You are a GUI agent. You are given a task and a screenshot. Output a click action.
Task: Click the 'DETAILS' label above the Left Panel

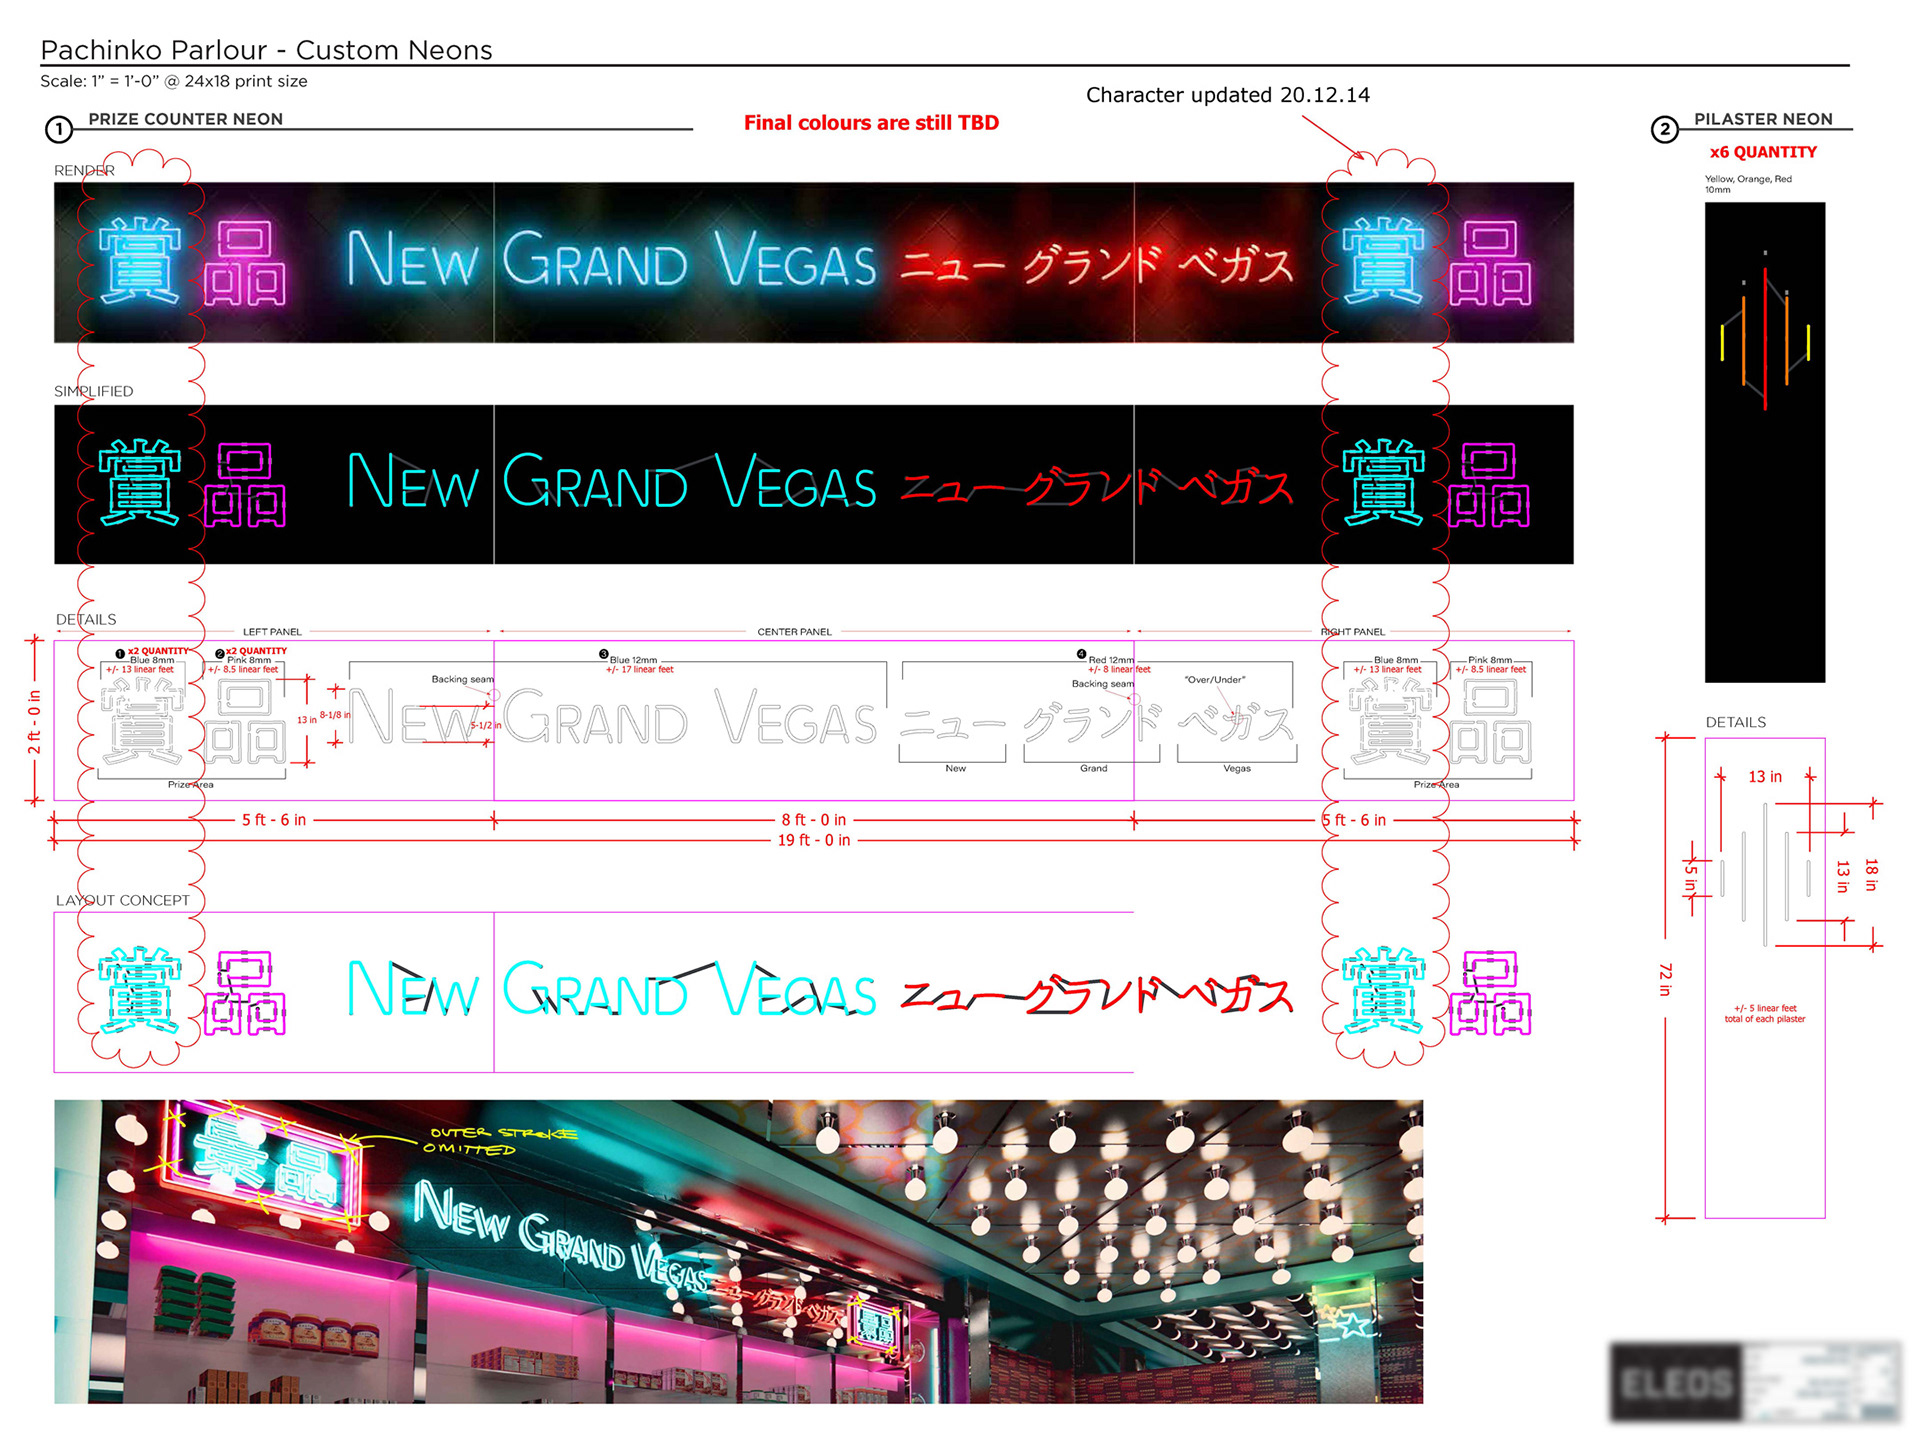[86, 620]
